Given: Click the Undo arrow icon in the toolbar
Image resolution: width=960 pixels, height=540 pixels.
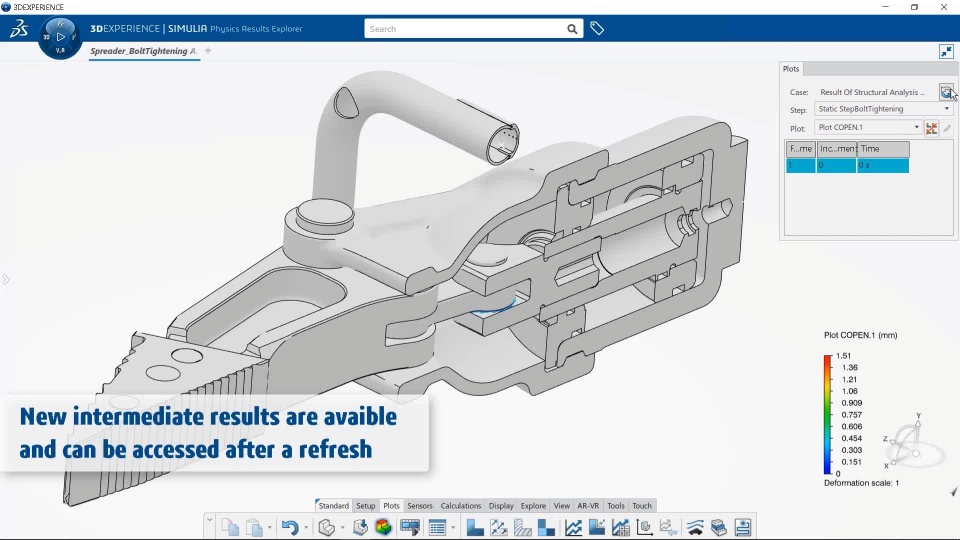Looking at the screenshot, I should click(x=290, y=527).
